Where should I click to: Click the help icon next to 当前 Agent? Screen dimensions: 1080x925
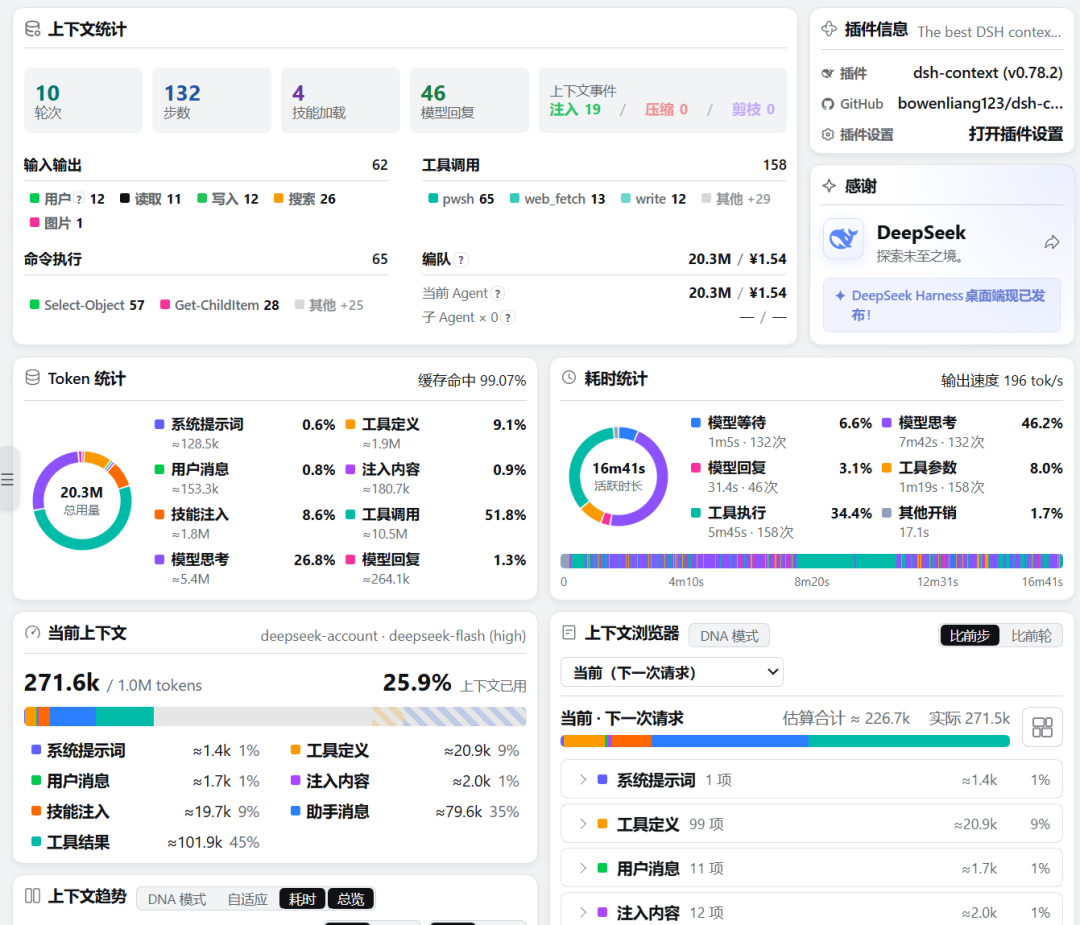[x=498, y=293]
